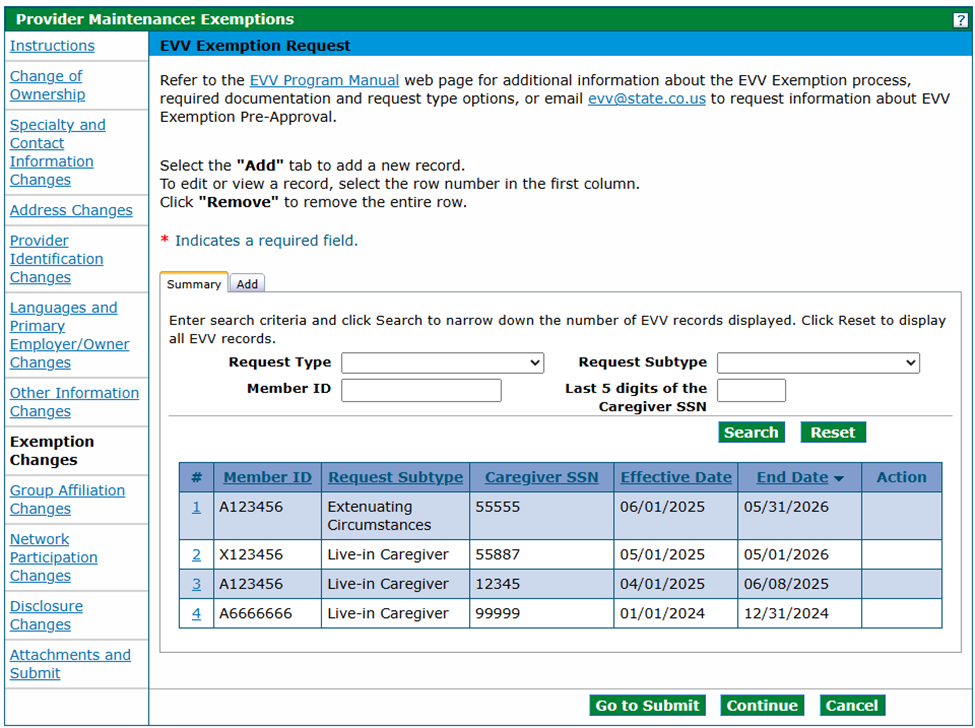Open Address Changes page
The image size is (975, 728).
pos(71,210)
